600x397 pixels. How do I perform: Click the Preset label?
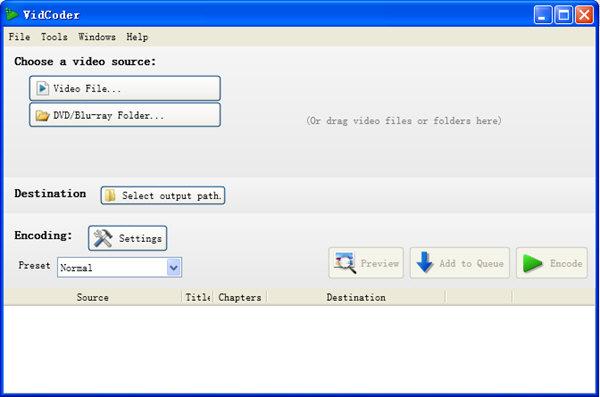[34, 265]
